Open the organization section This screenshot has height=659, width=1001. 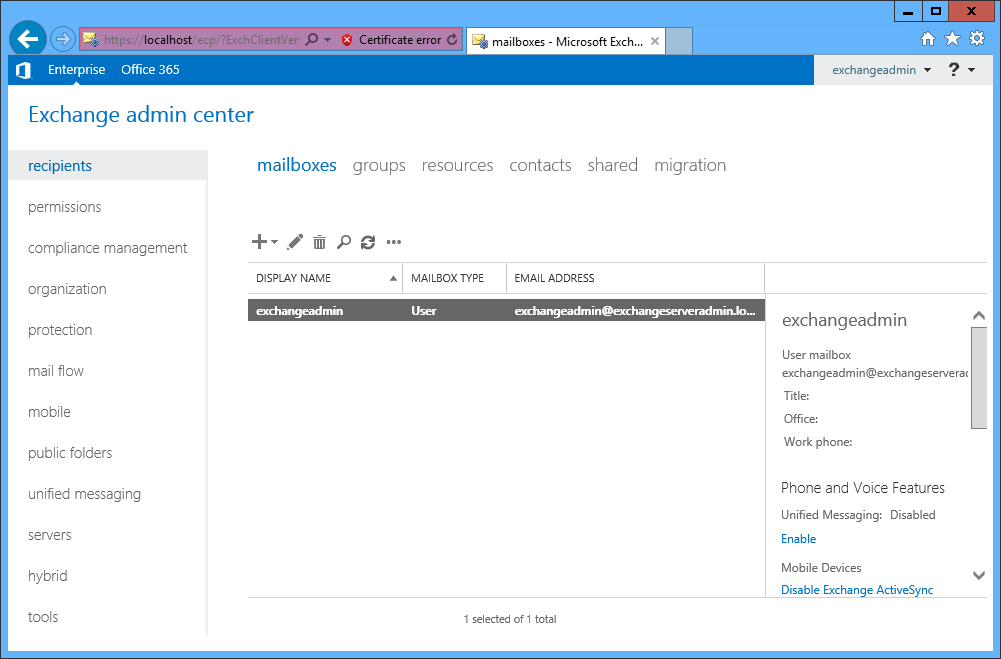pos(67,289)
